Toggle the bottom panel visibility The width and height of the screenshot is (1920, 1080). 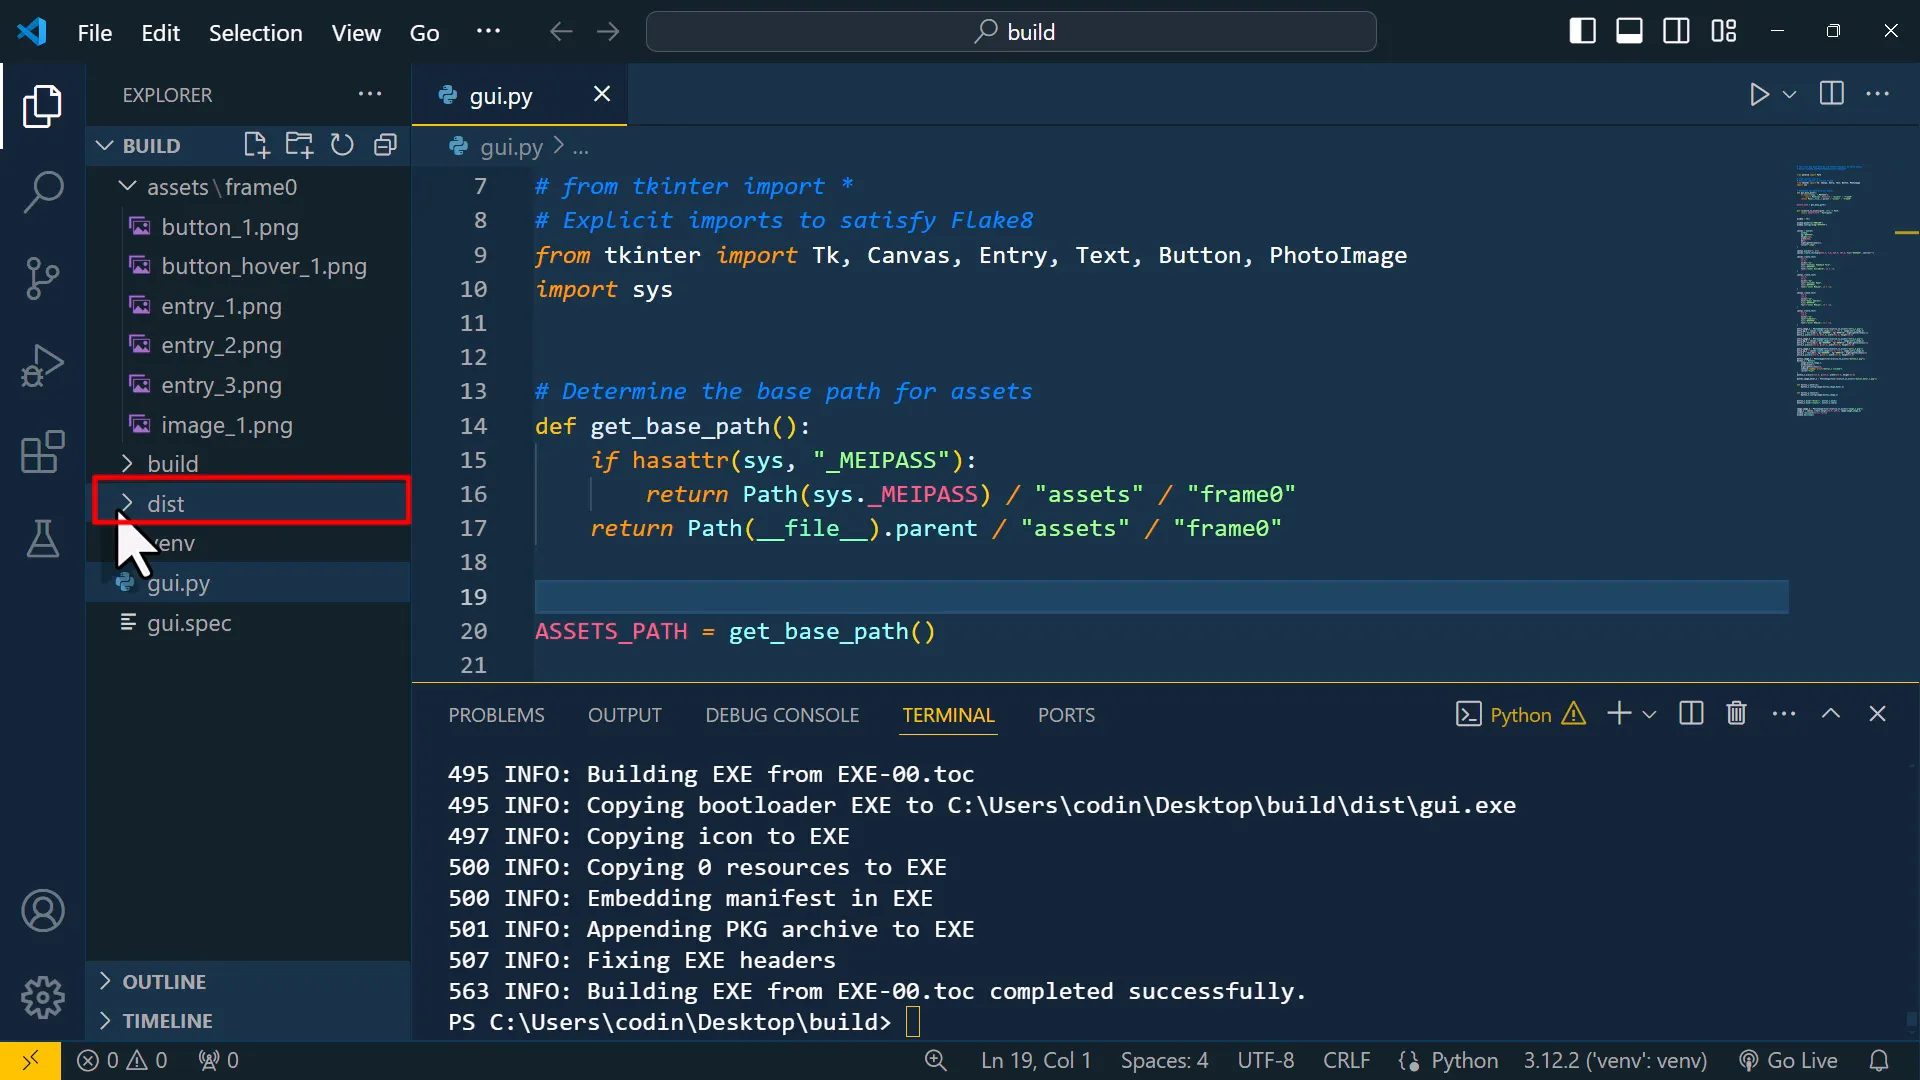click(x=1629, y=31)
